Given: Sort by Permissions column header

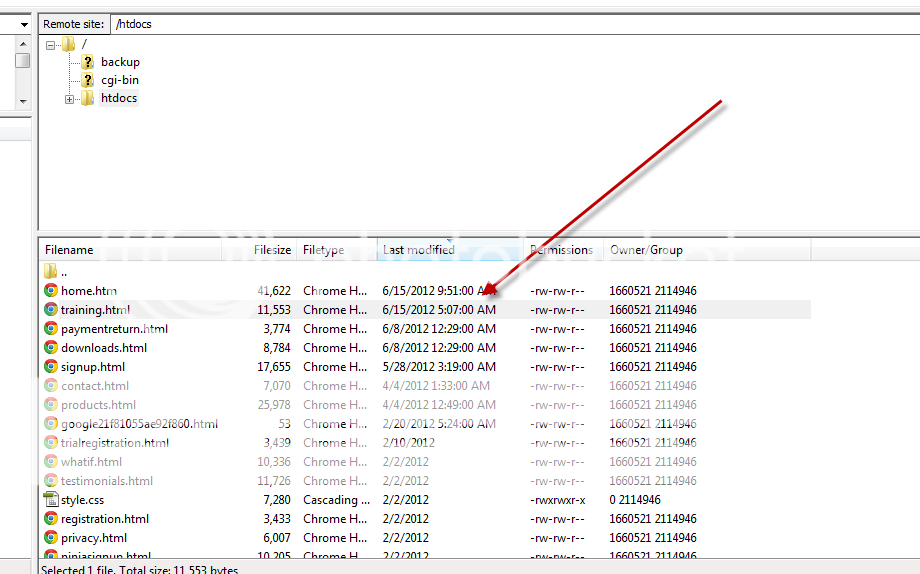Looking at the screenshot, I should 563,249.
